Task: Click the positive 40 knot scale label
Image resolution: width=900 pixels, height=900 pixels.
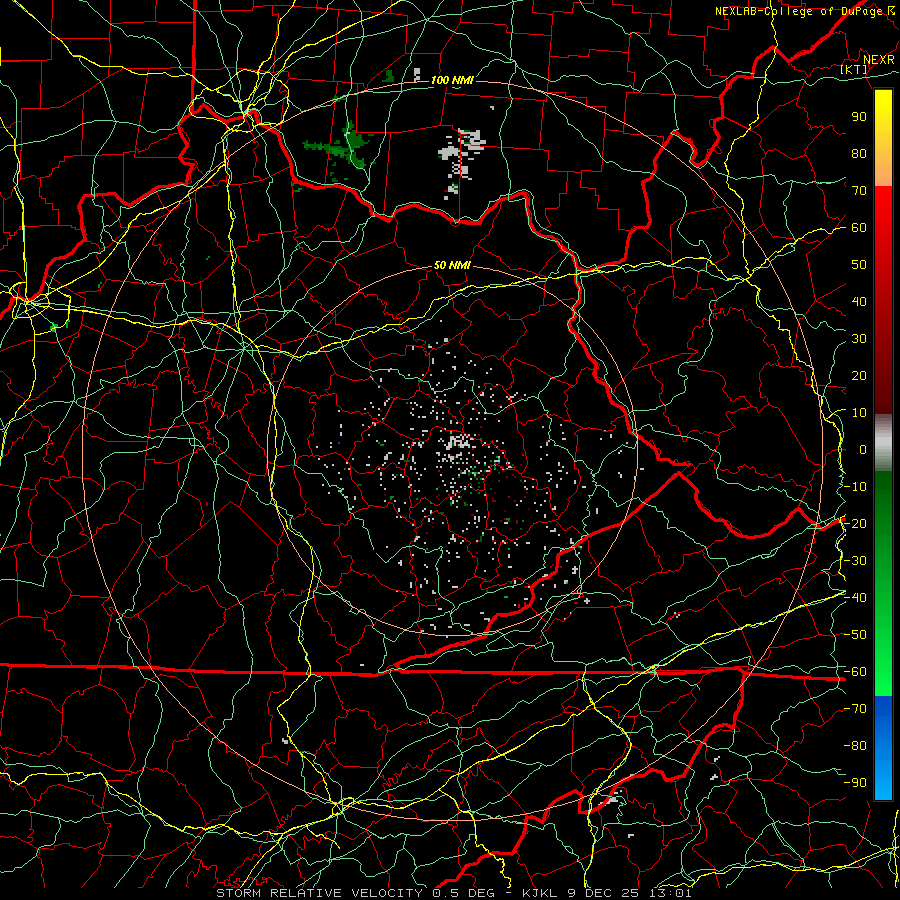Action: [x=859, y=301]
